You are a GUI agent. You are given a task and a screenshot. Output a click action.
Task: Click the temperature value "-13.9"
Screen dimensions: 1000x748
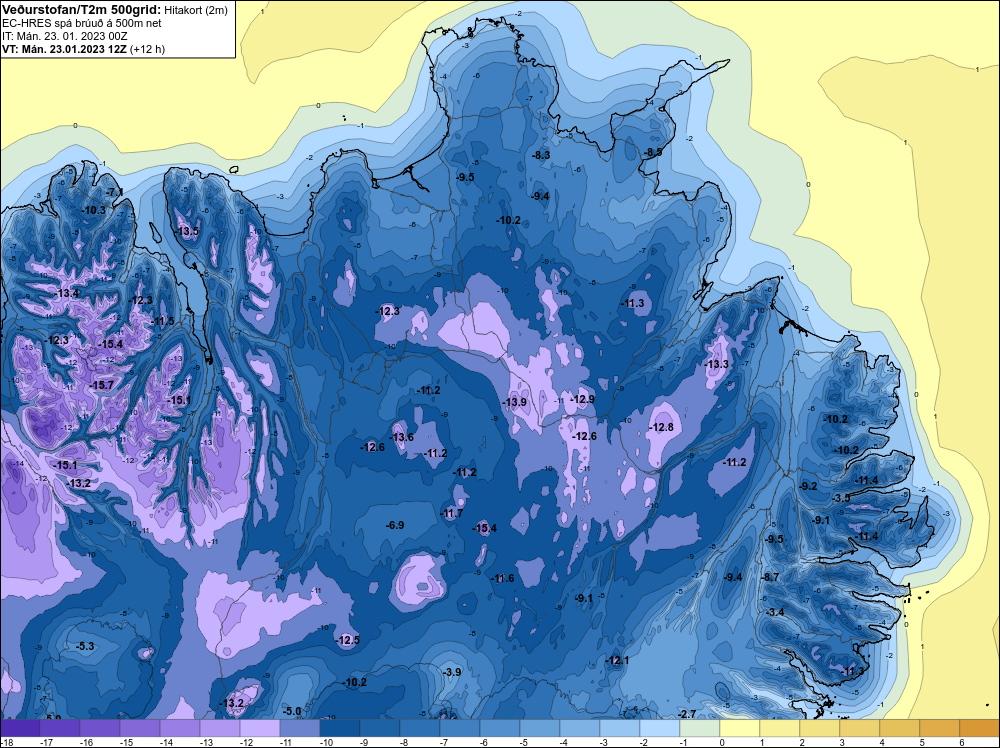click(515, 402)
